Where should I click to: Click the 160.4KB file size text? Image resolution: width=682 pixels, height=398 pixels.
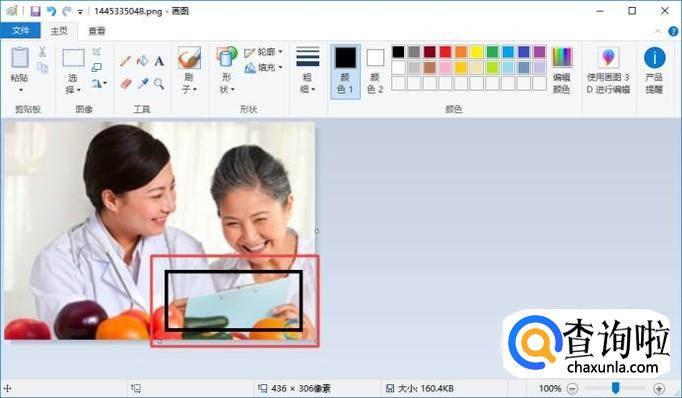click(426, 388)
